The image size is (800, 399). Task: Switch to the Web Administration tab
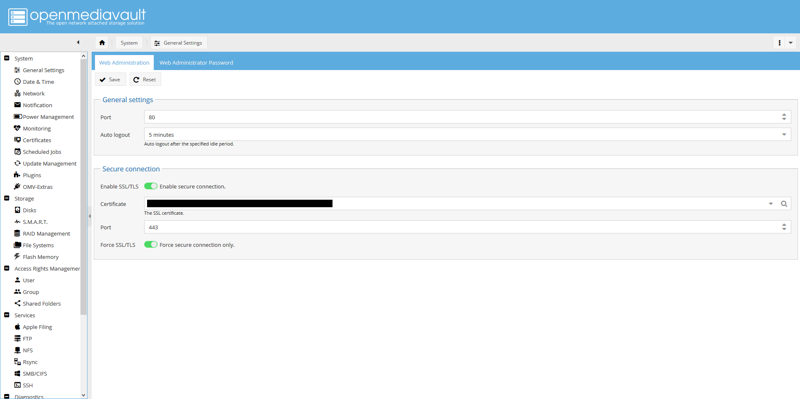124,63
